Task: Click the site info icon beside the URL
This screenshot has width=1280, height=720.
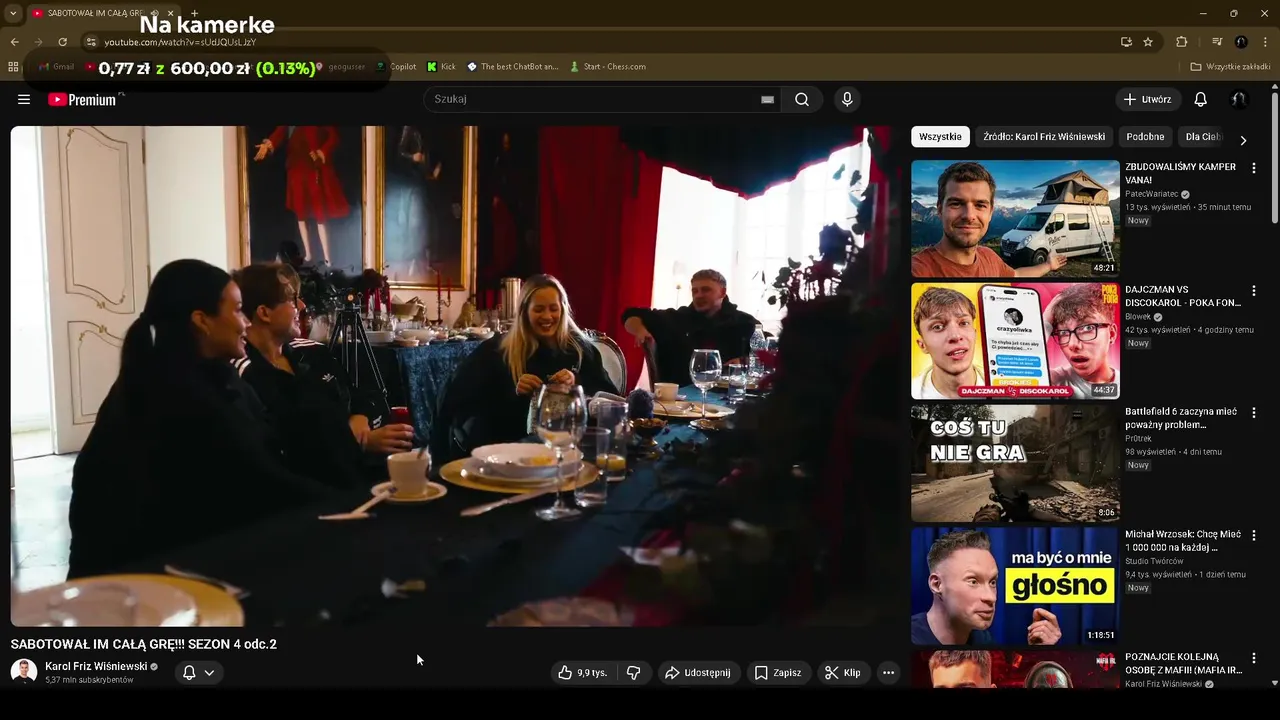Action: coord(91,42)
